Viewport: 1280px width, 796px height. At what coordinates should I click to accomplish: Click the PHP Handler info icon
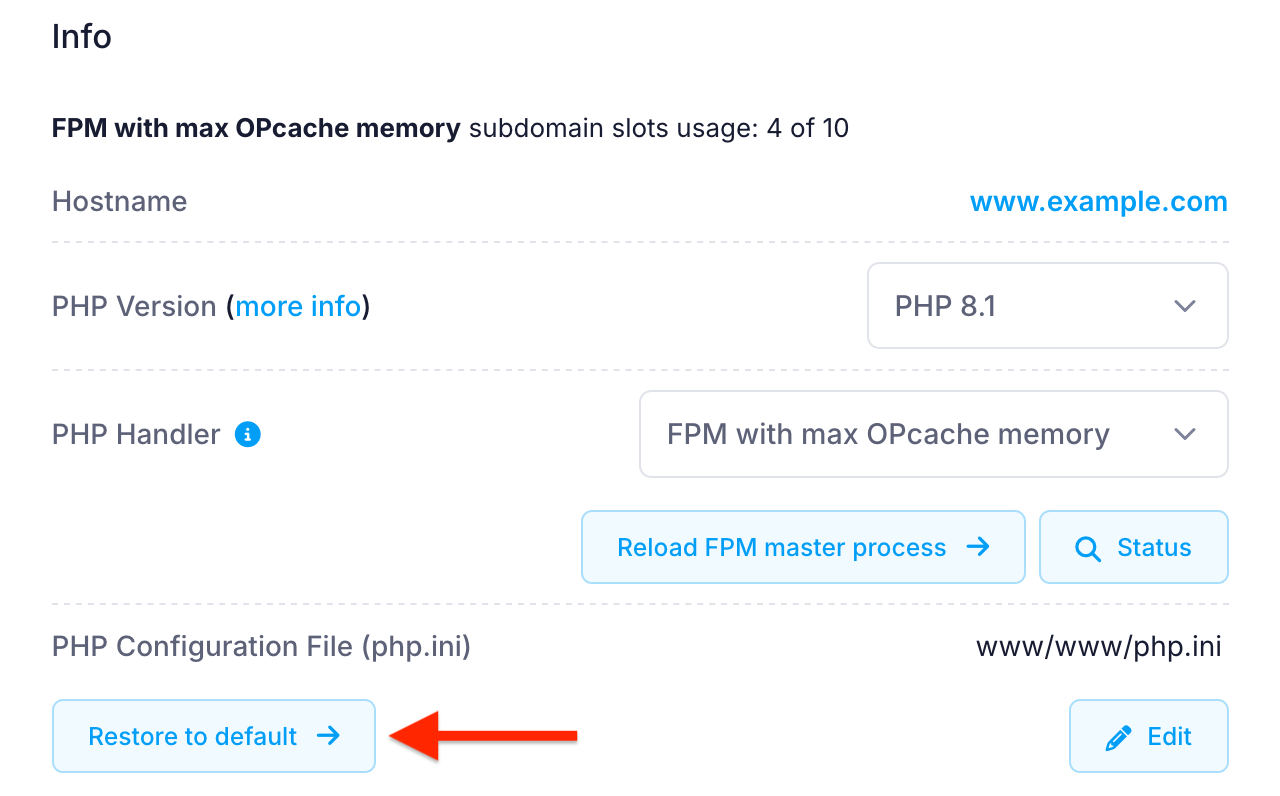tap(247, 434)
